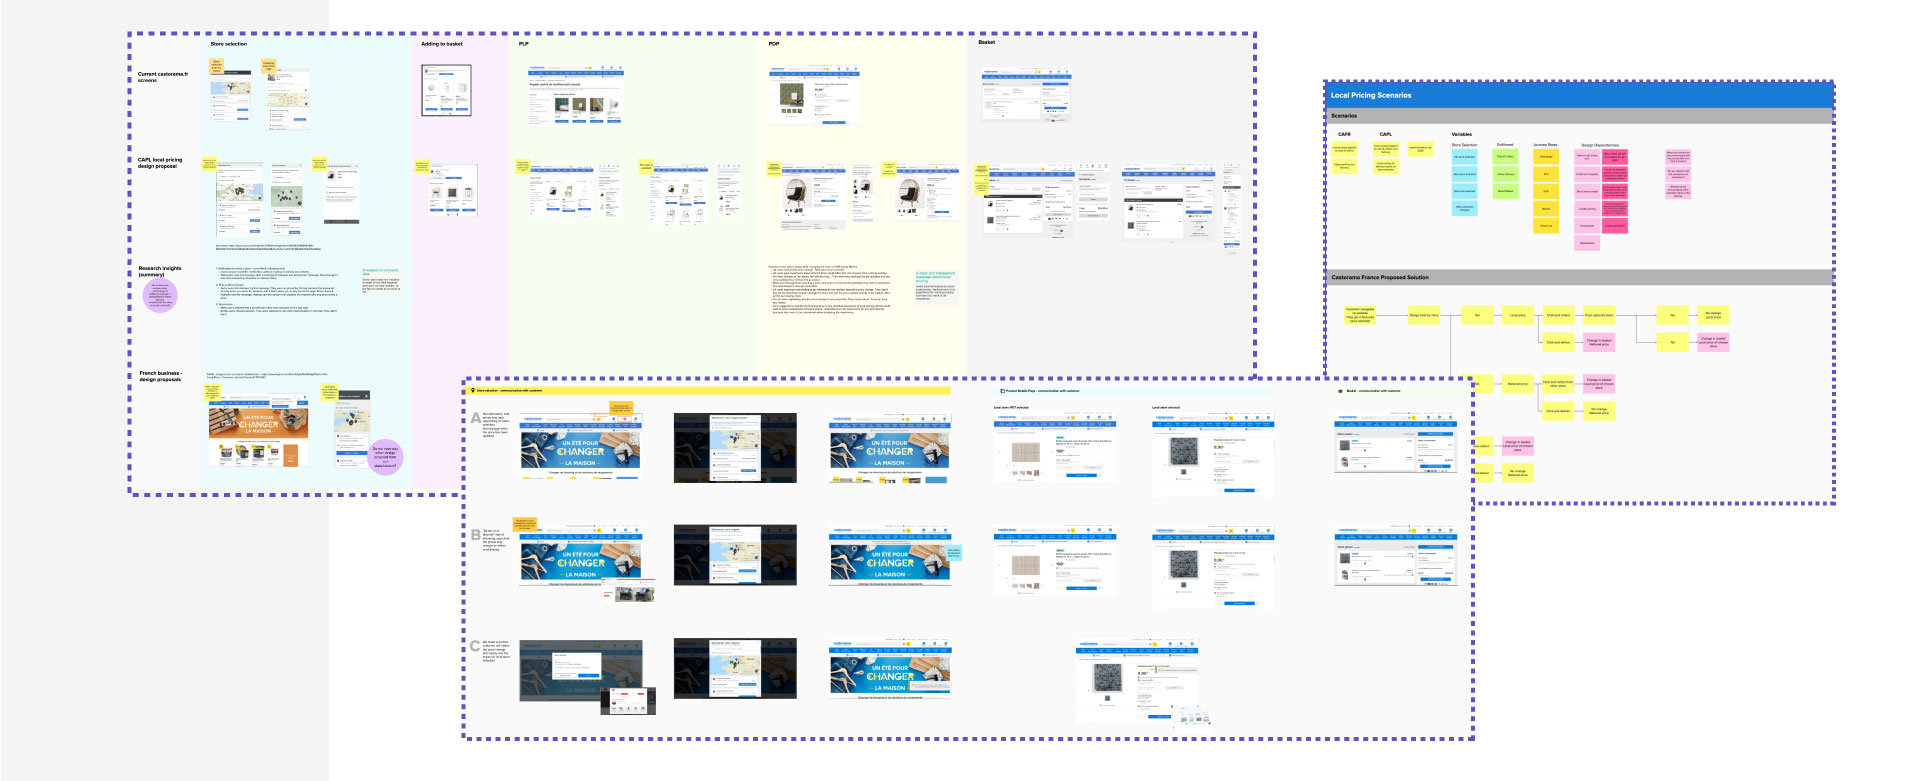This screenshot has height=781, width=1920.
Task: Select the 'Store selection' column heading
Action: (228, 44)
